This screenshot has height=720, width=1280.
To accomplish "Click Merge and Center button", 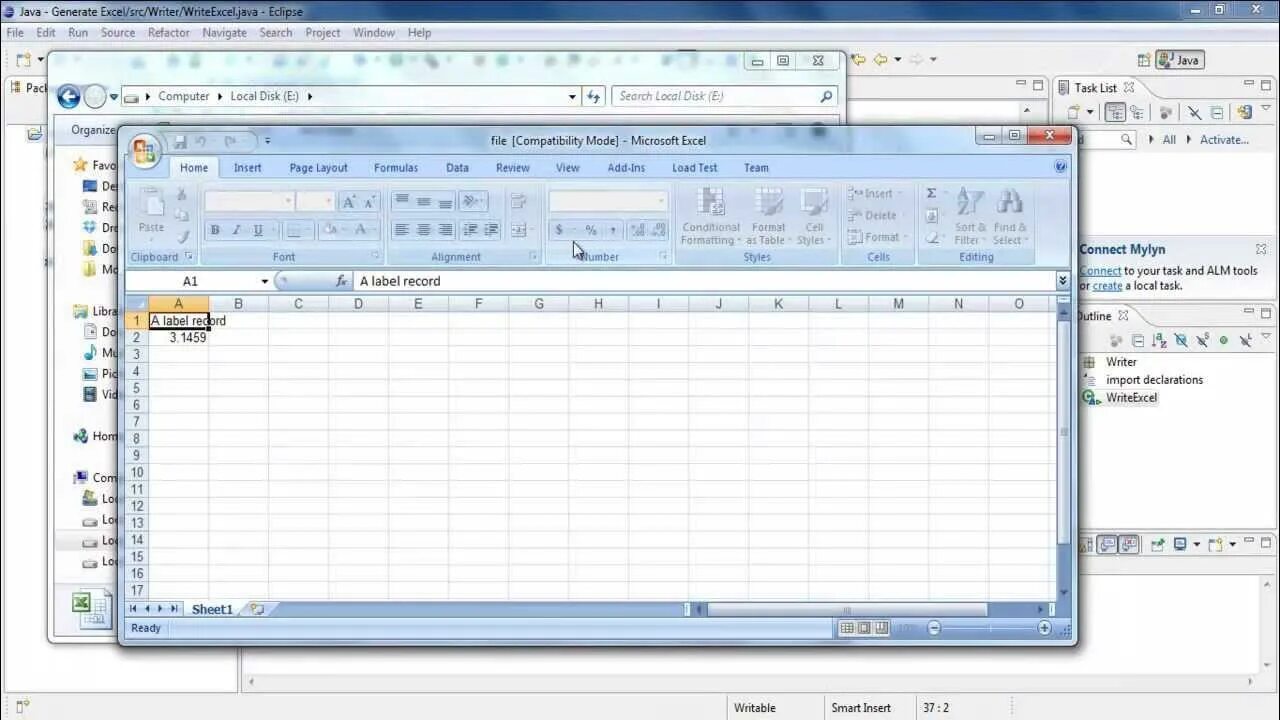I will 520,230.
